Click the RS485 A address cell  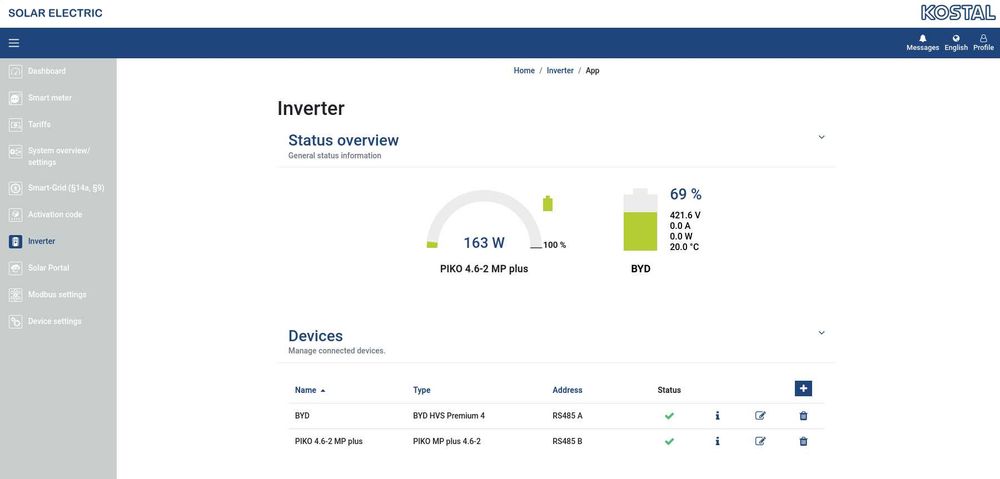pos(567,416)
